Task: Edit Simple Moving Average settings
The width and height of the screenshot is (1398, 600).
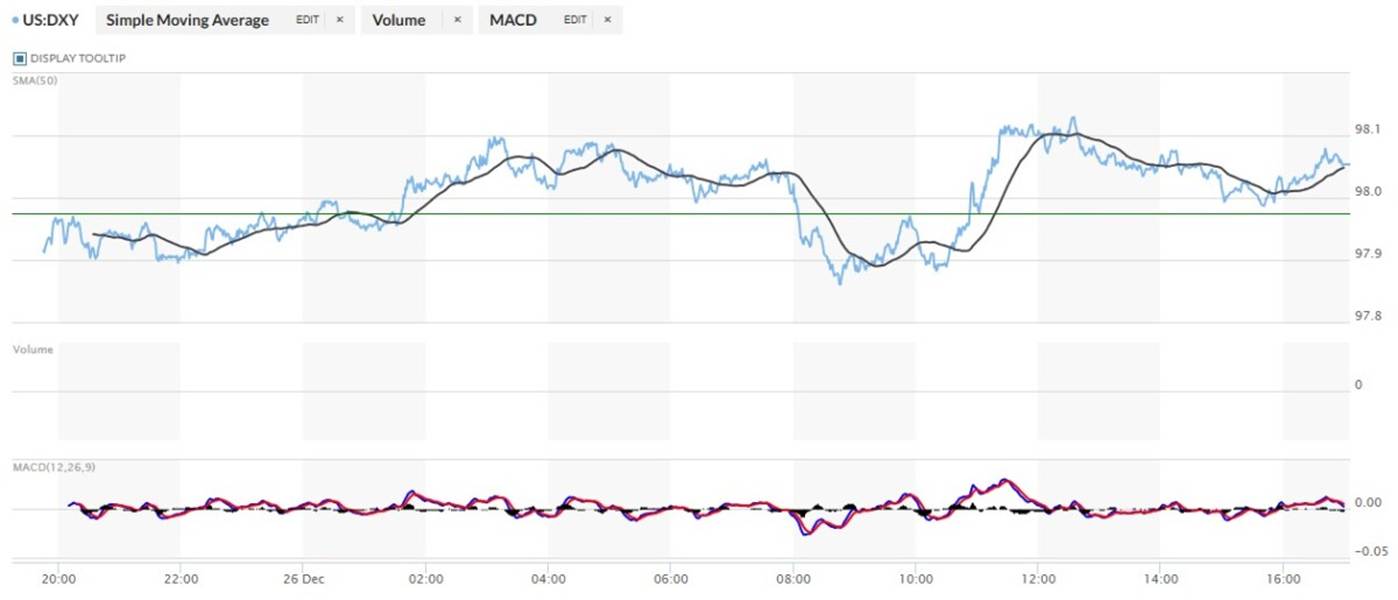Action: pyautogui.click(x=307, y=20)
